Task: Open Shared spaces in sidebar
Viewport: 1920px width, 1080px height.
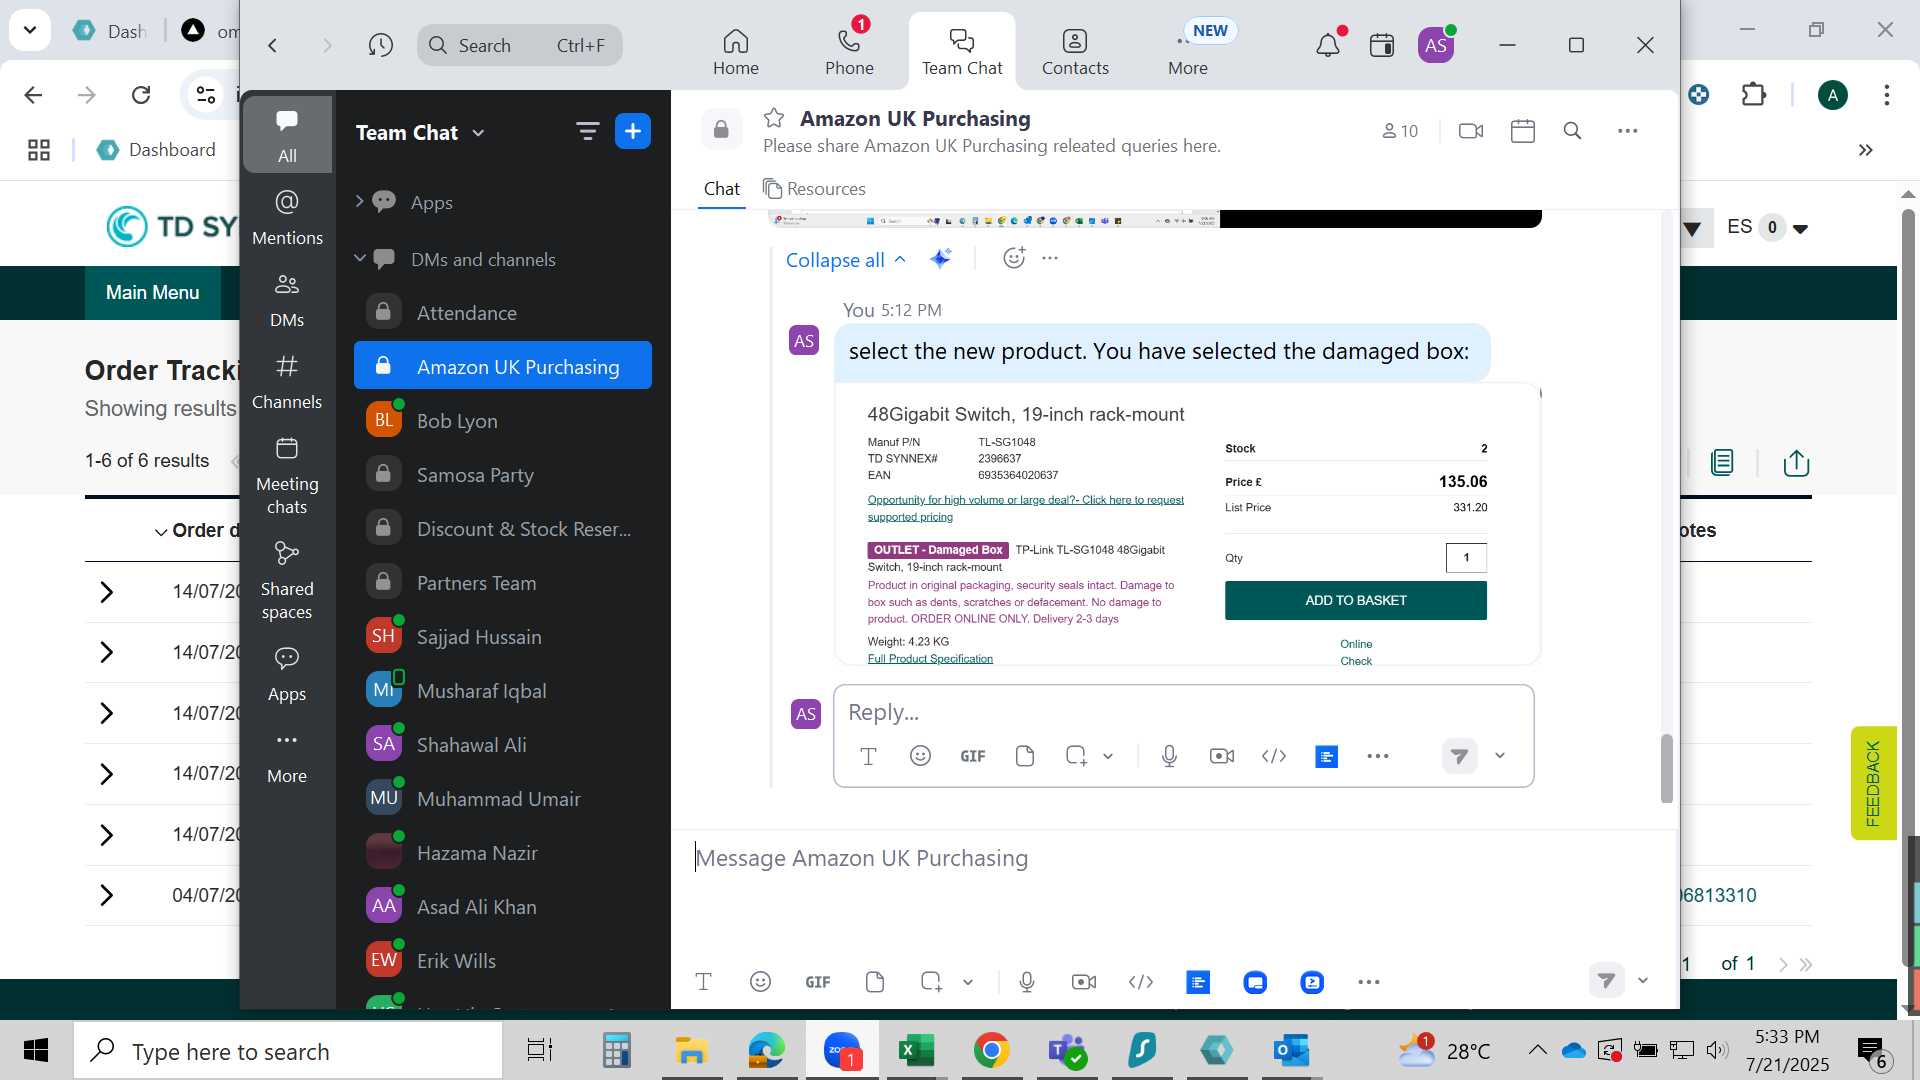Action: 287,581
